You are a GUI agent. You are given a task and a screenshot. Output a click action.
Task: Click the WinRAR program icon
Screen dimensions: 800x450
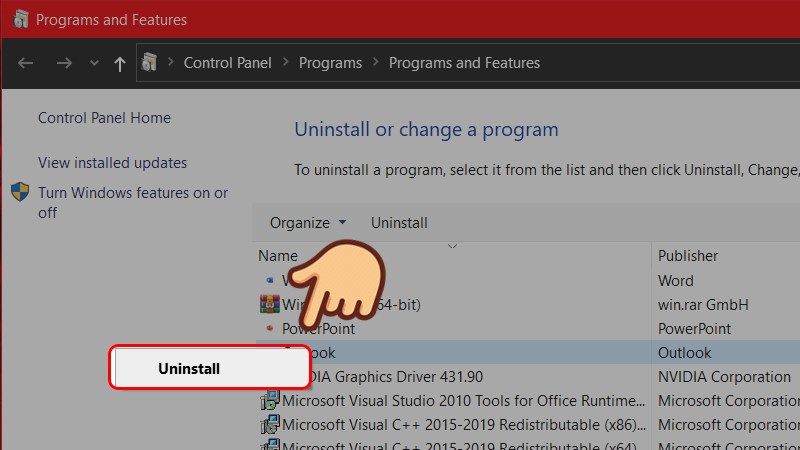(x=268, y=304)
